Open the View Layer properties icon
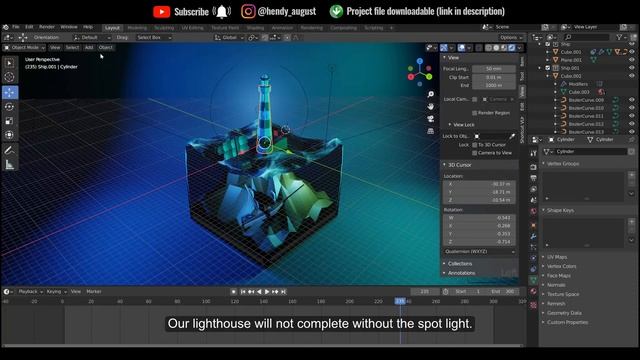 click(533, 189)
